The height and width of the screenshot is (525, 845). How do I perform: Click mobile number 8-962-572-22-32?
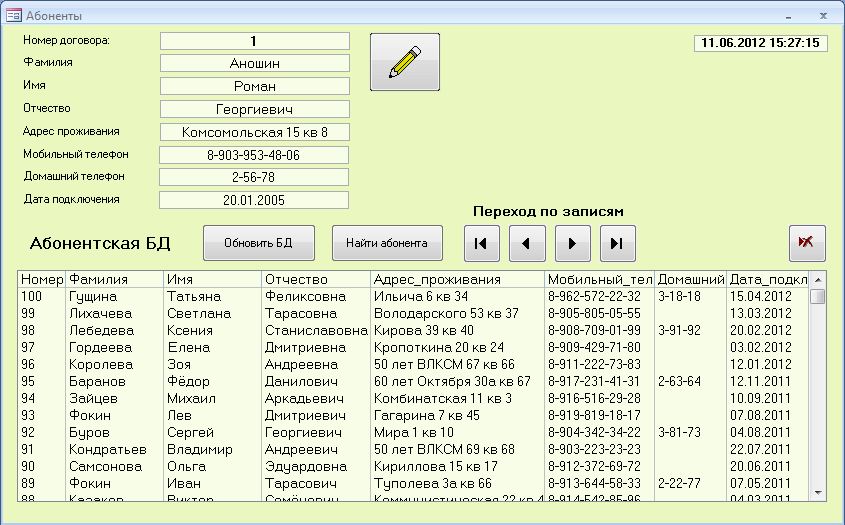click(x=594, y=296)
